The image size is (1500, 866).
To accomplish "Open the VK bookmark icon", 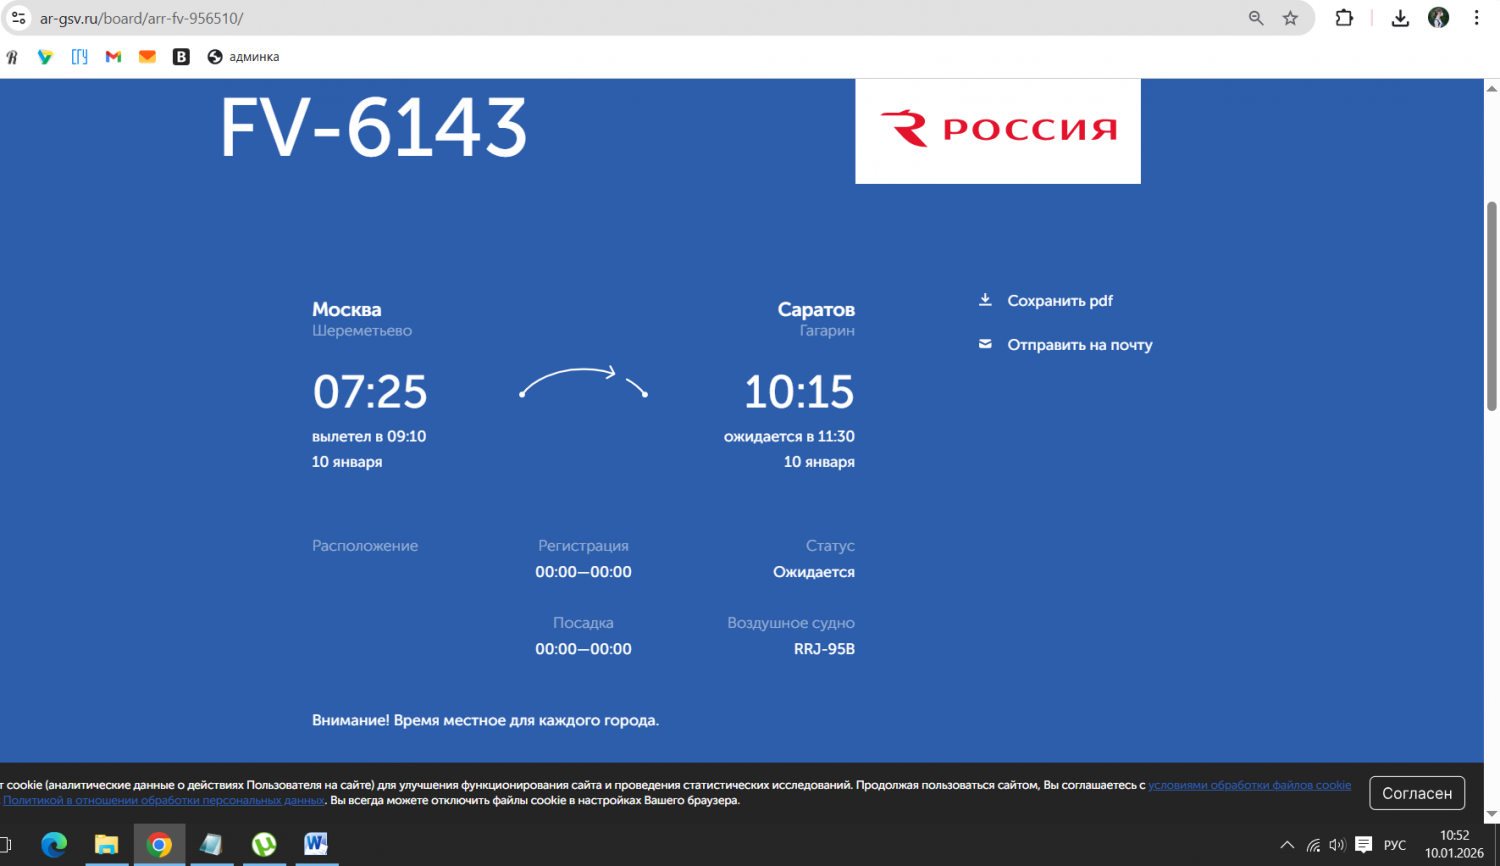I will tap(181, 57).
